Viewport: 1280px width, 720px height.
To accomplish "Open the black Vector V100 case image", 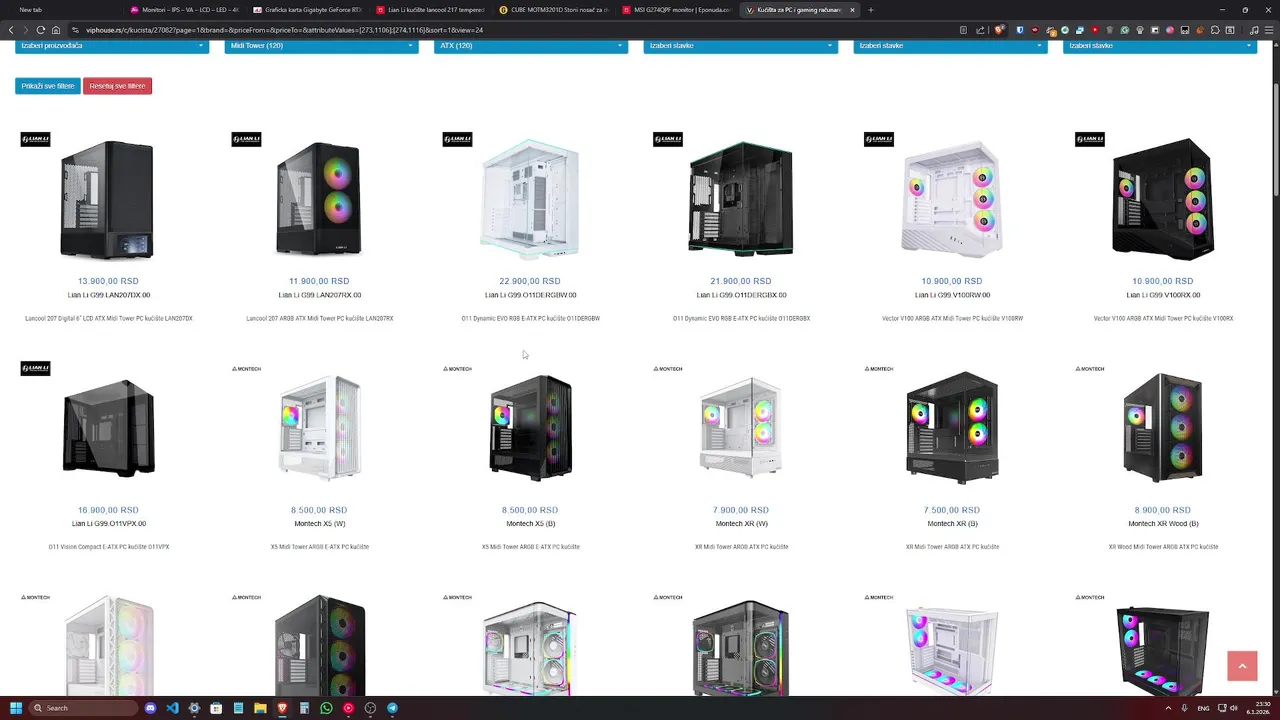I will [x=1163, y=200].
